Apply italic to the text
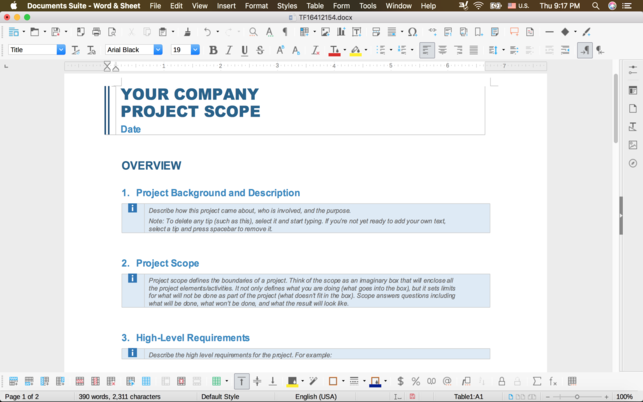Image resolution: width=643 pixels, height=402 pixels. click(x=229, y=50)
